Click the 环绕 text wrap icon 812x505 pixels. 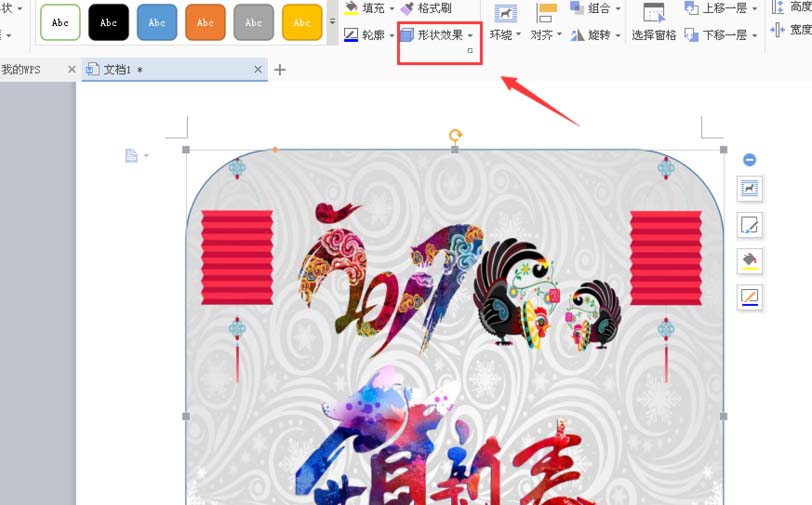pos(505,13)
